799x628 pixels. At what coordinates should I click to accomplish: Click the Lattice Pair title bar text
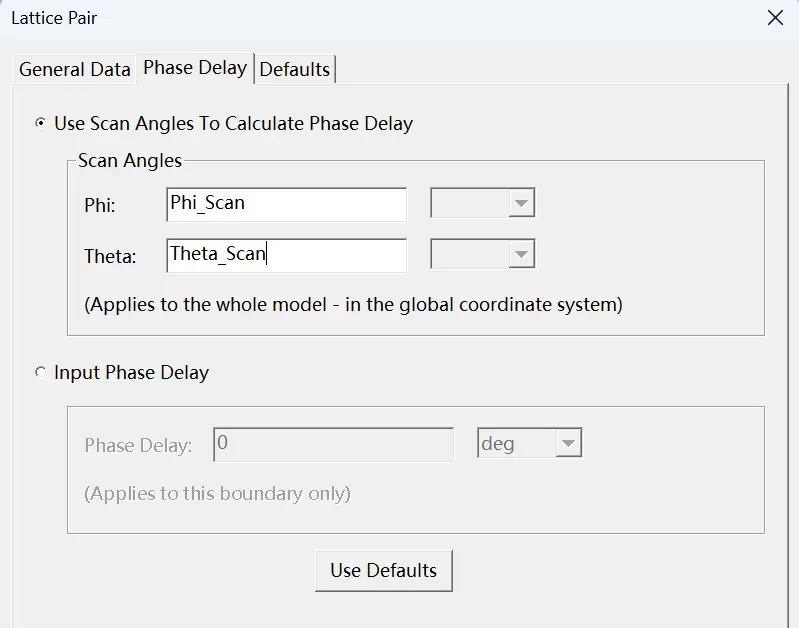click(x=54, y=18)
